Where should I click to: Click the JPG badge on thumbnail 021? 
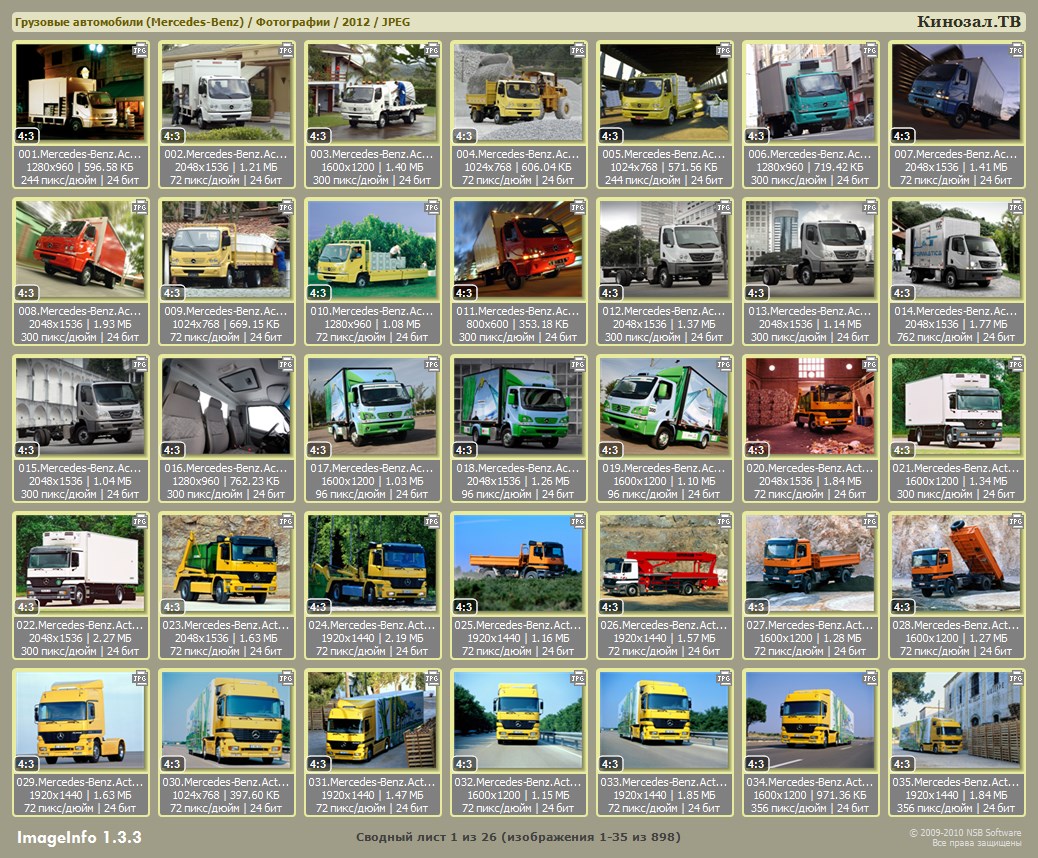[1015, 363]
